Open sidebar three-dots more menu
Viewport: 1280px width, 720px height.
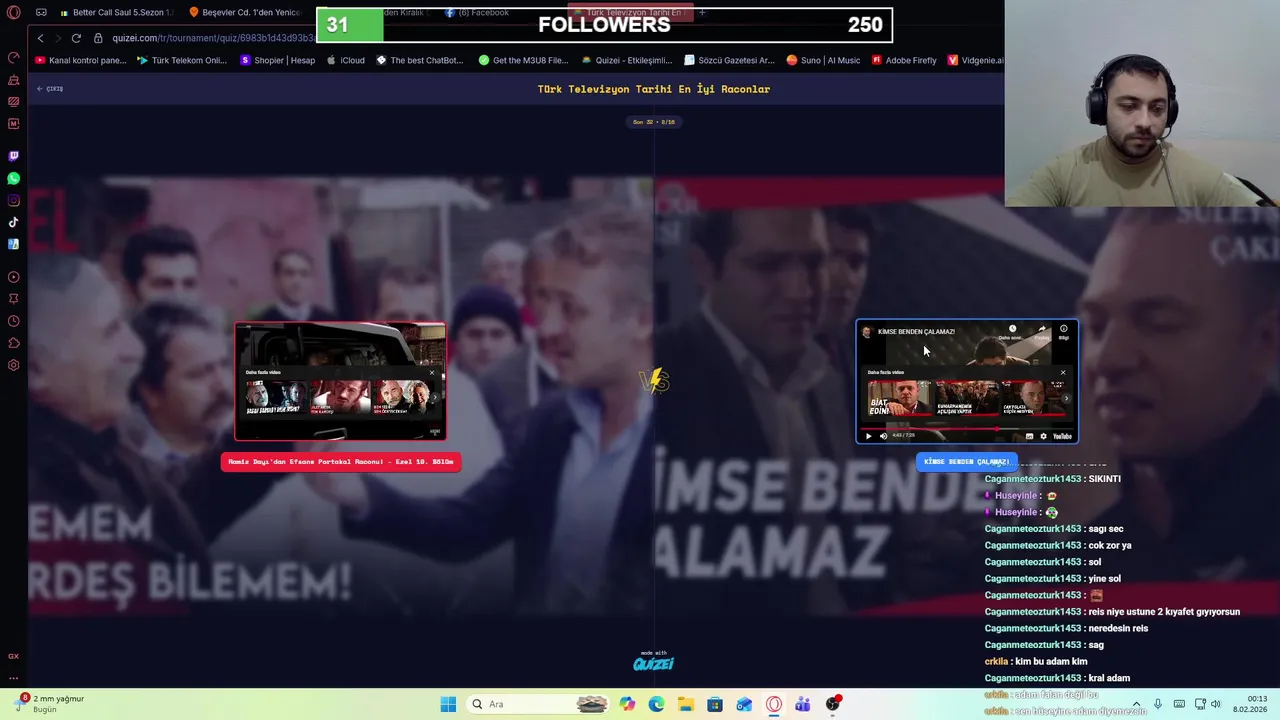[13, 678]
